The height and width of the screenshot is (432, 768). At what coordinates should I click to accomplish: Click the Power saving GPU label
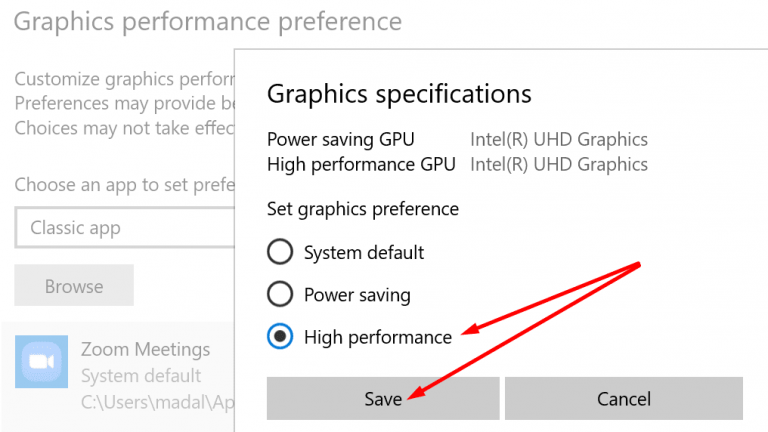click(340, 140)
